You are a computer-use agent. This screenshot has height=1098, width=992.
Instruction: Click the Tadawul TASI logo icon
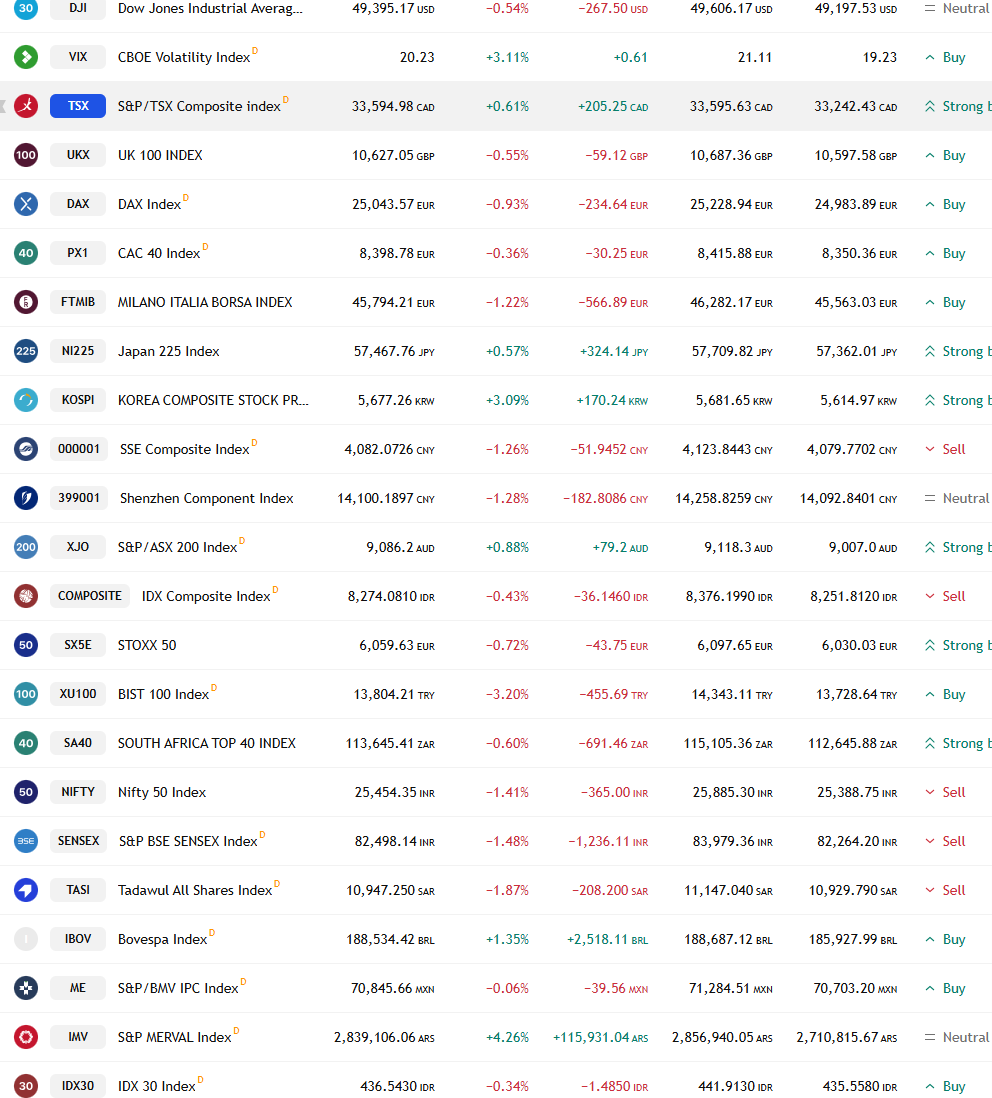(26, 891)
